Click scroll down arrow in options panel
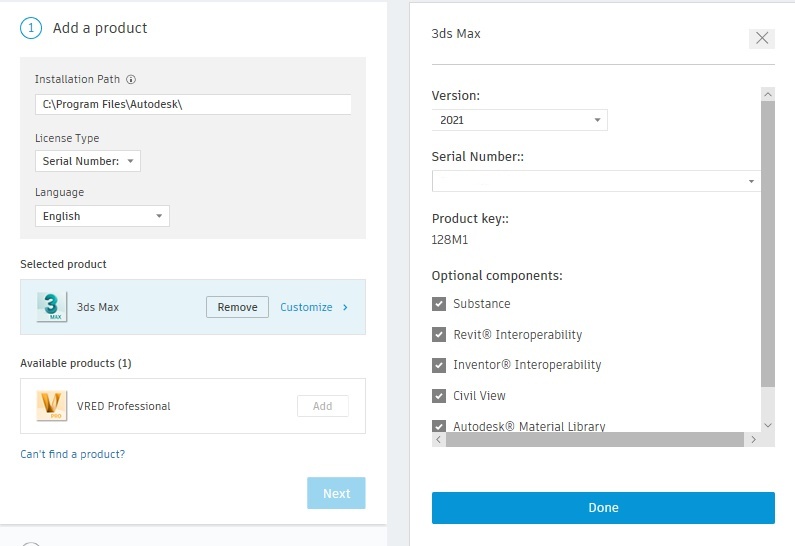795x546 pixels. click(x=768, y=425)
